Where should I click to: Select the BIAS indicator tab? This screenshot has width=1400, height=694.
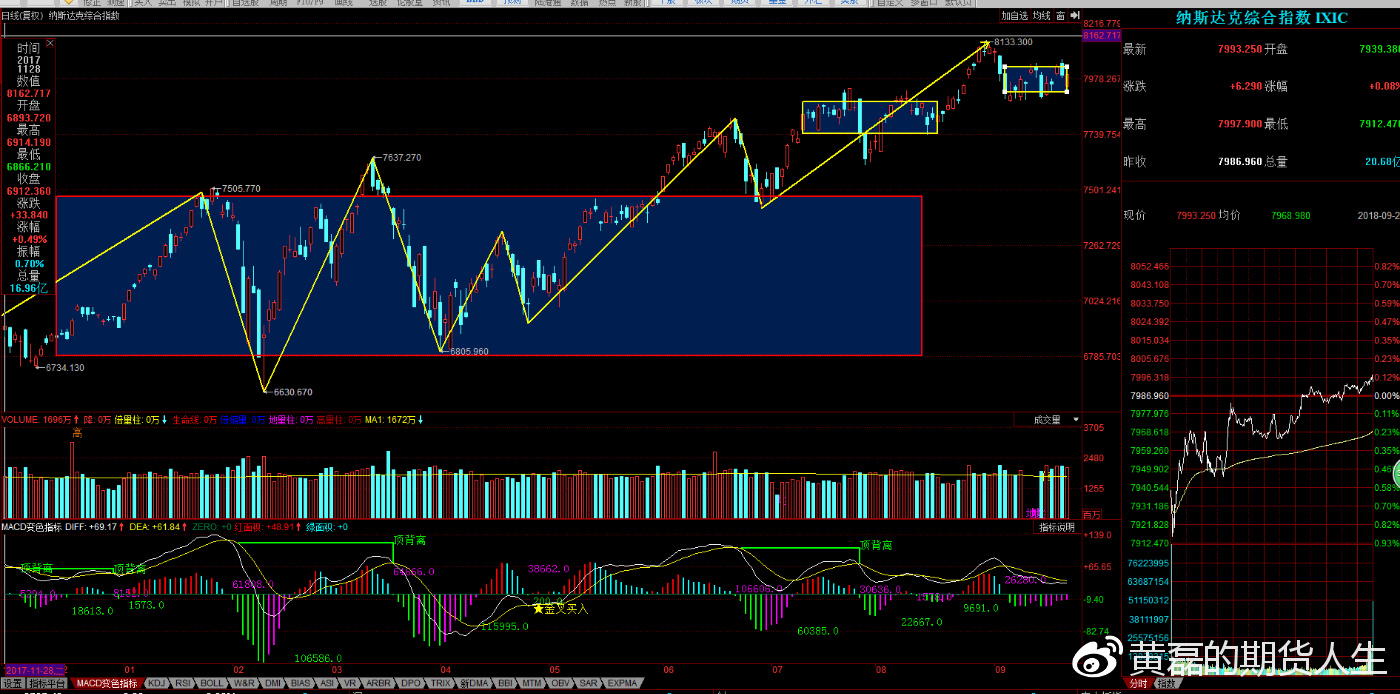pos(302,684)
